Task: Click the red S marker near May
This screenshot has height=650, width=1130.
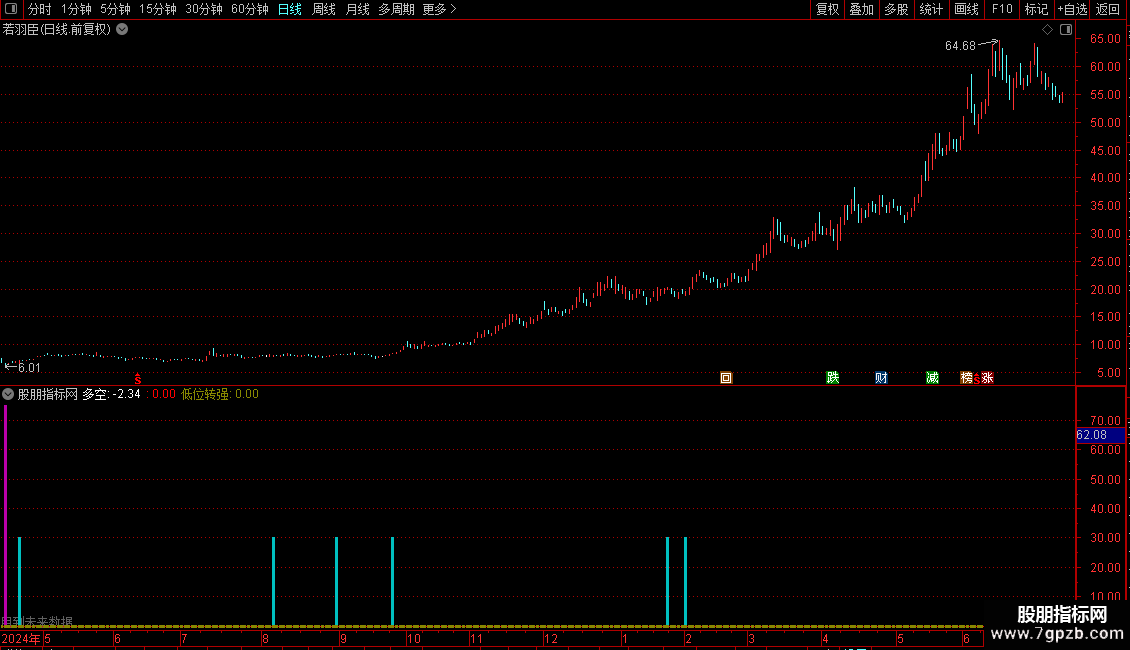Action: point(138,379)
